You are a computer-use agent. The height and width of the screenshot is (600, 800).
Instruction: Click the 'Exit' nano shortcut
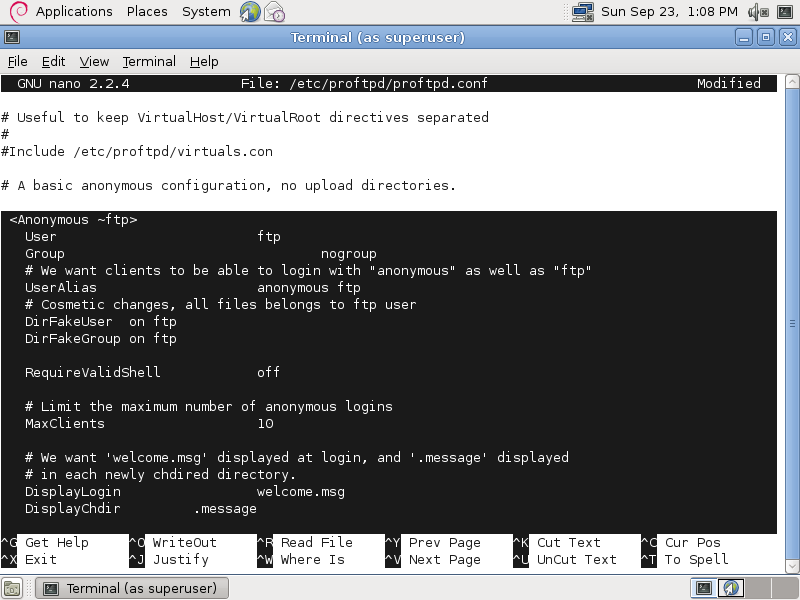41,560
